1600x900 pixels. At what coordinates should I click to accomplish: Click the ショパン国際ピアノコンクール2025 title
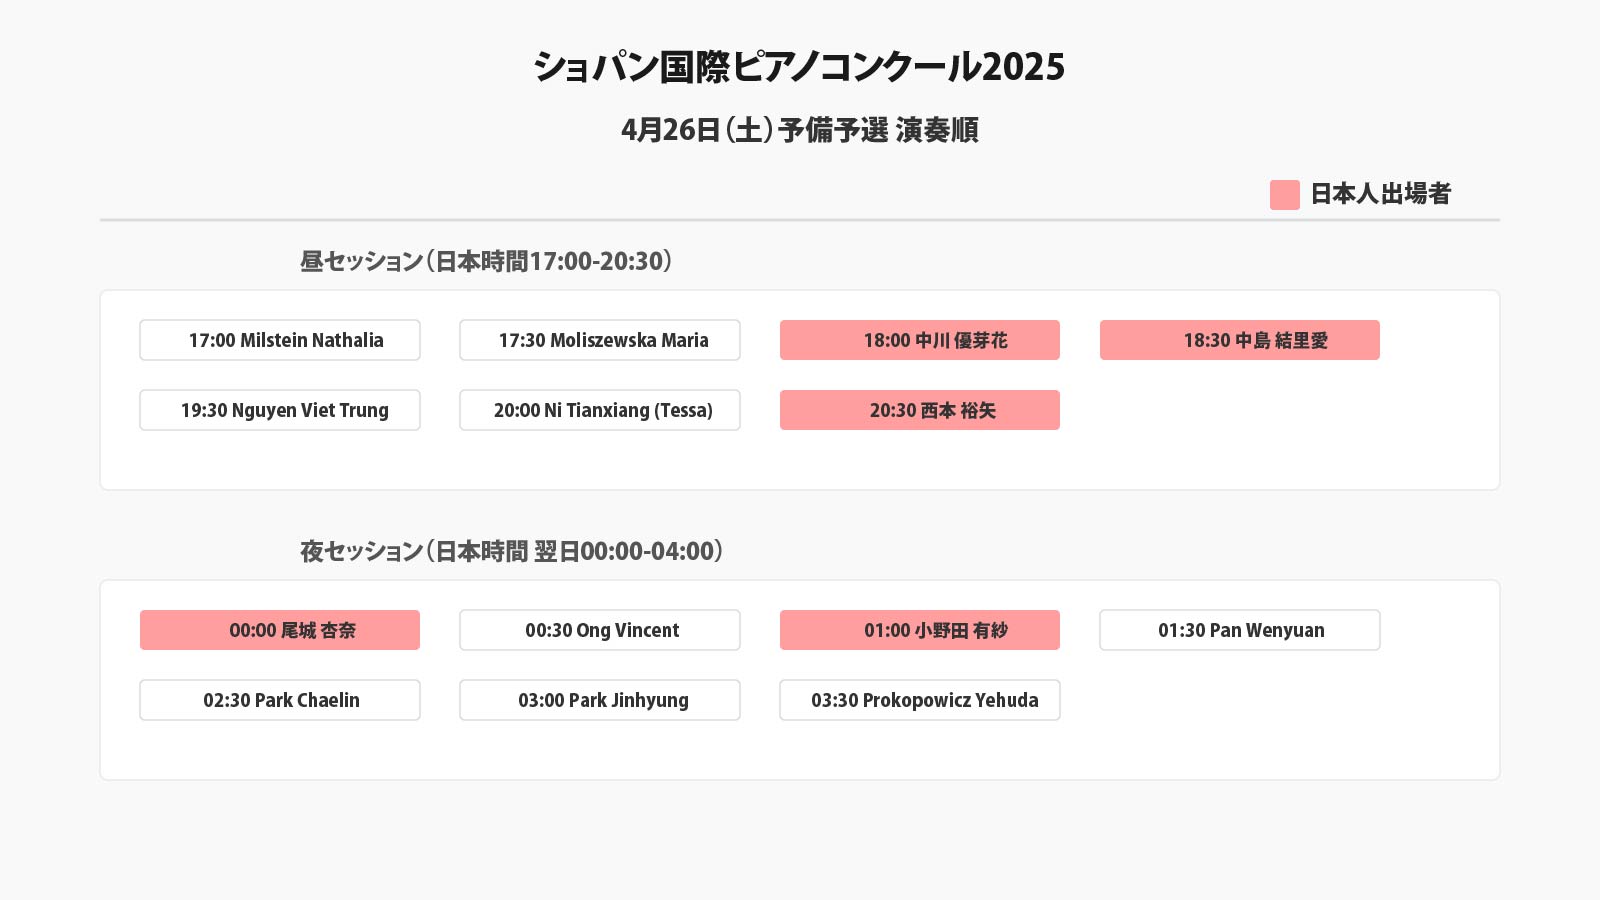point(799,67)
